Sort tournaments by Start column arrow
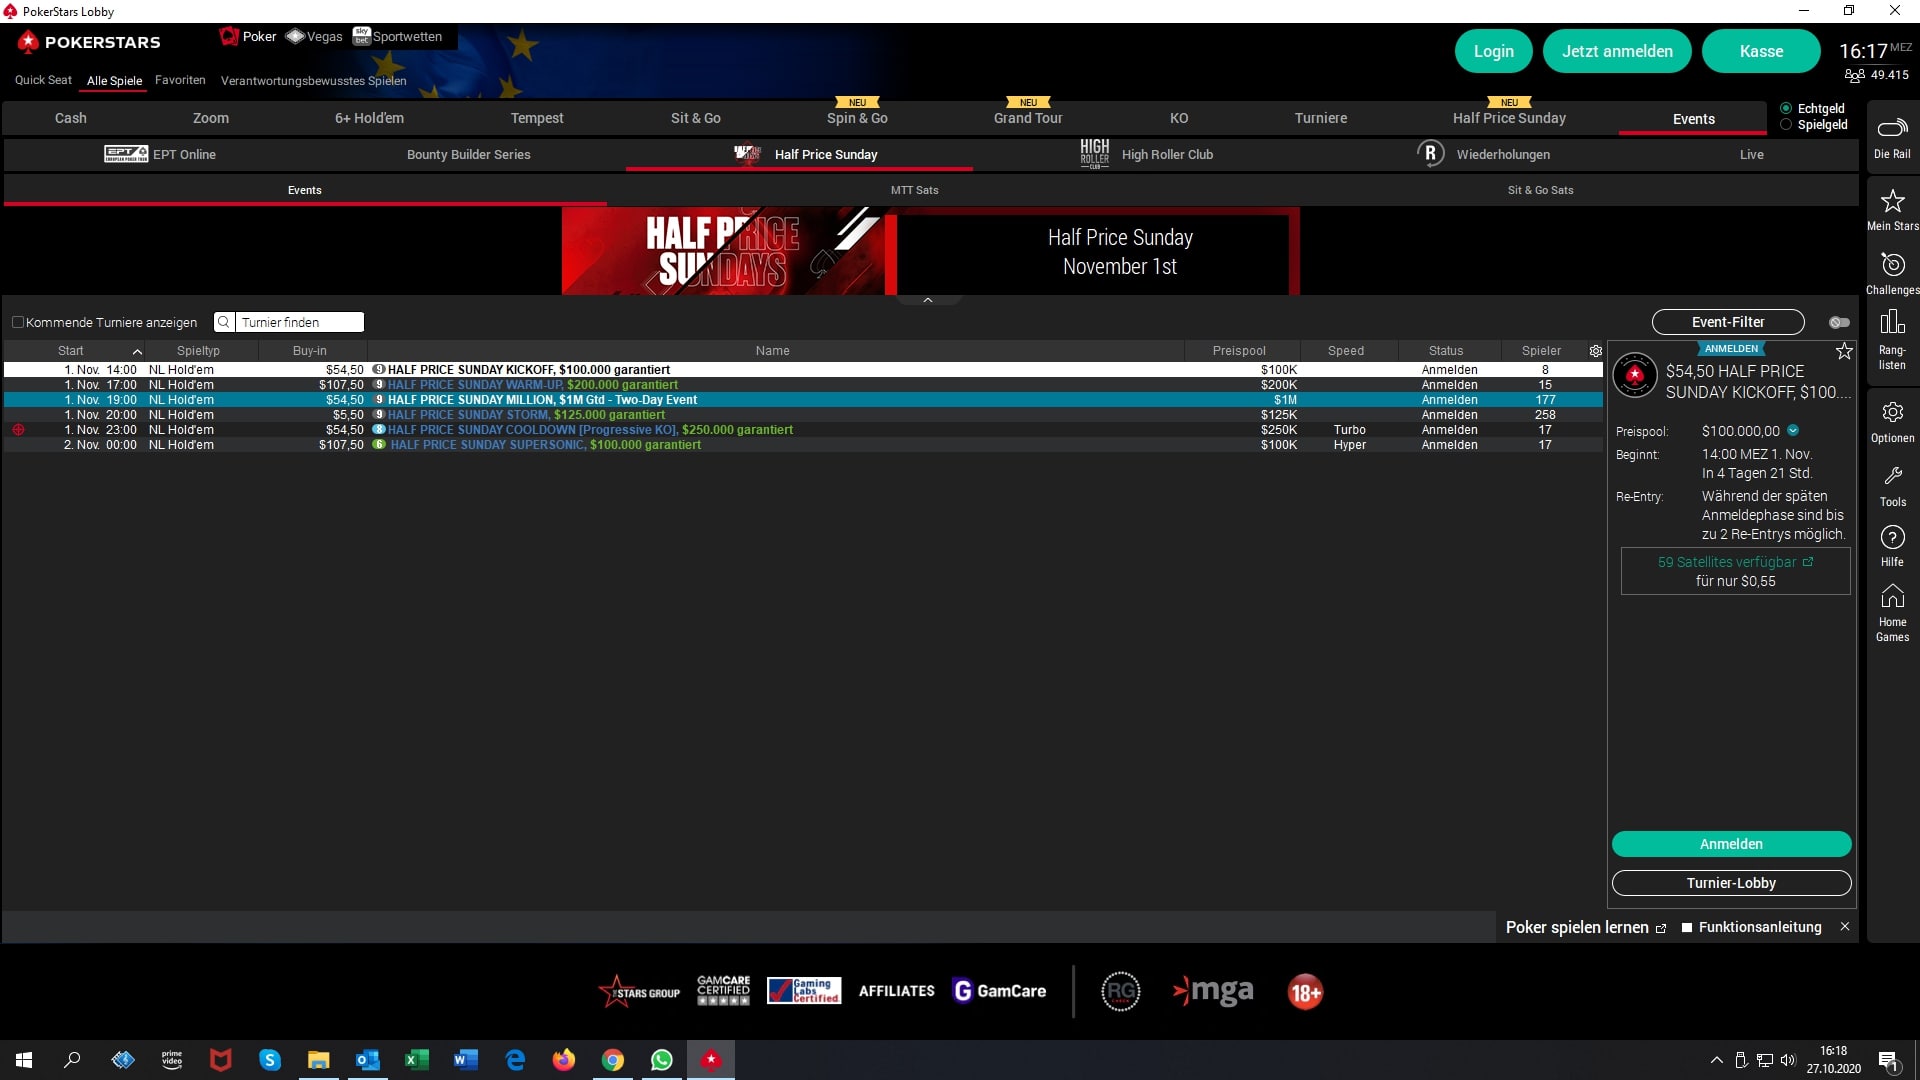 tap(137, 351)
